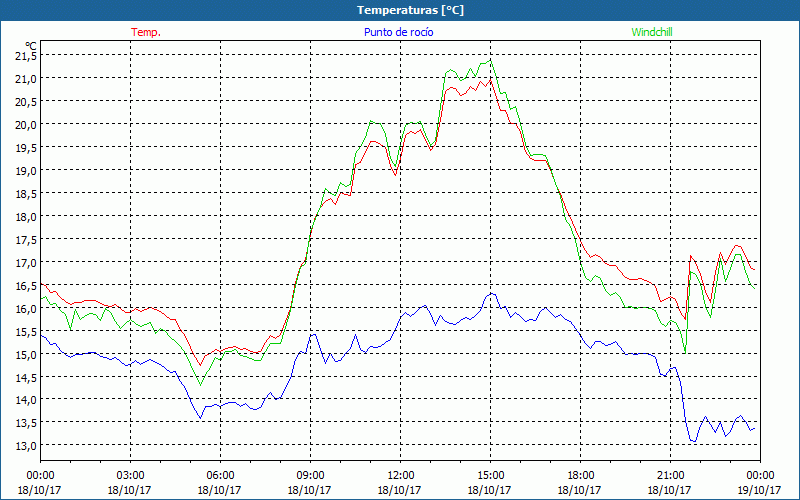
Task: Click the 13,0 y-axis value
Action: 27,445
